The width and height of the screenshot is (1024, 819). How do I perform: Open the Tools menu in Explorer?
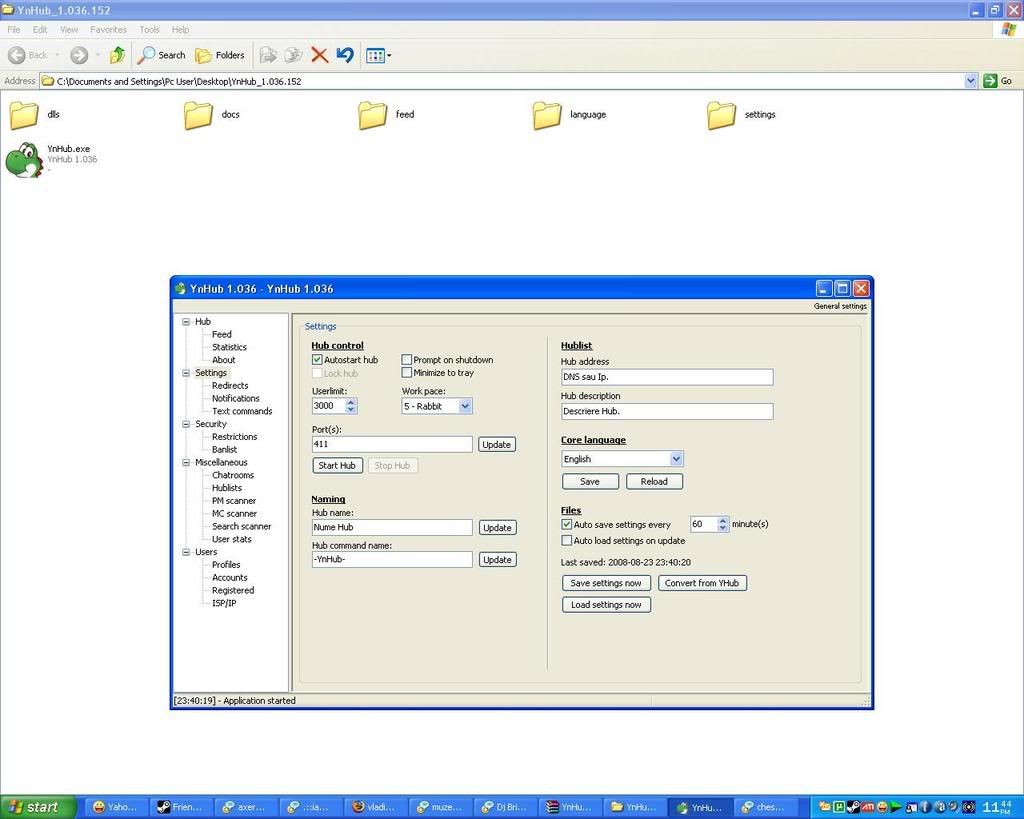[x=149, y=29]
